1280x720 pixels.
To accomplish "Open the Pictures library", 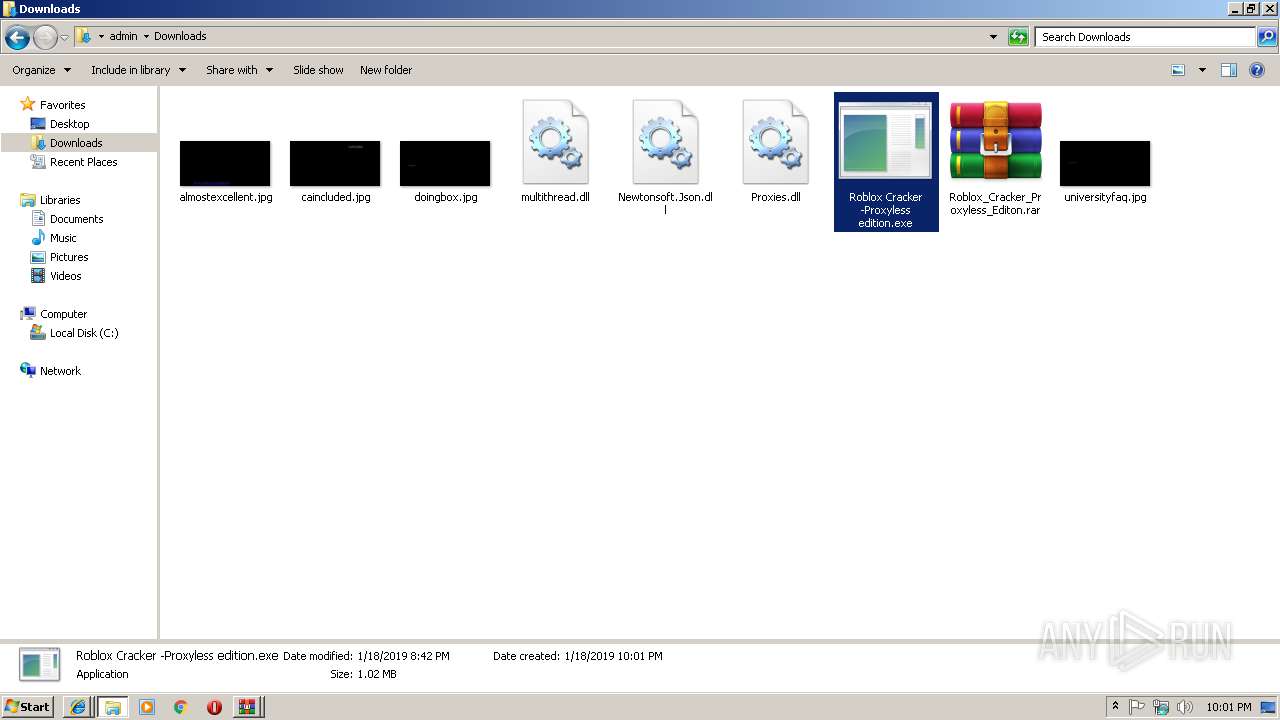I will tap(69, 257).
